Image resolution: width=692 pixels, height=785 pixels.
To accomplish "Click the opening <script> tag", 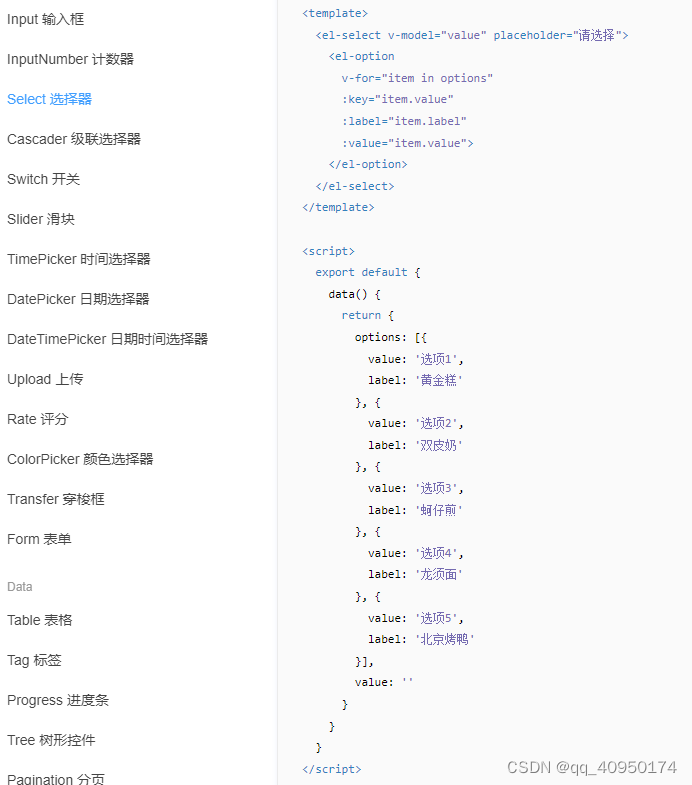I will (328, 251).
